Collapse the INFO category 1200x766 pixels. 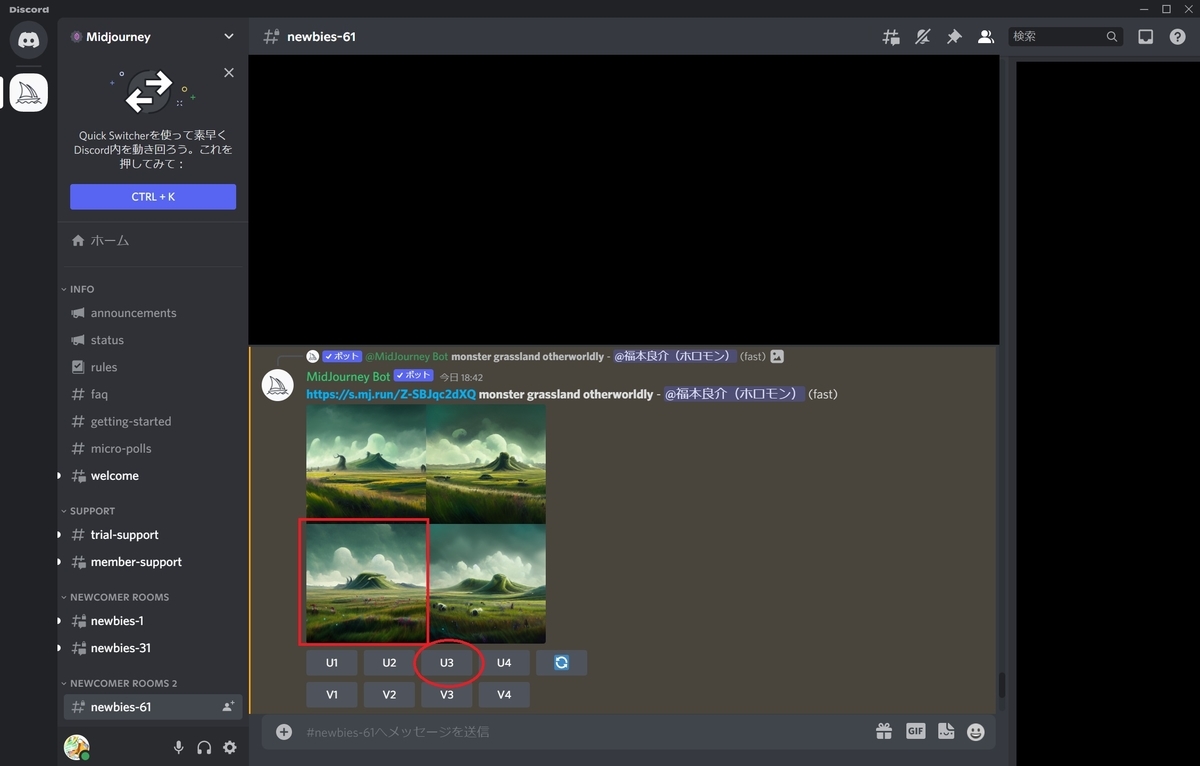pyautogui.click(x=81, y=289)
